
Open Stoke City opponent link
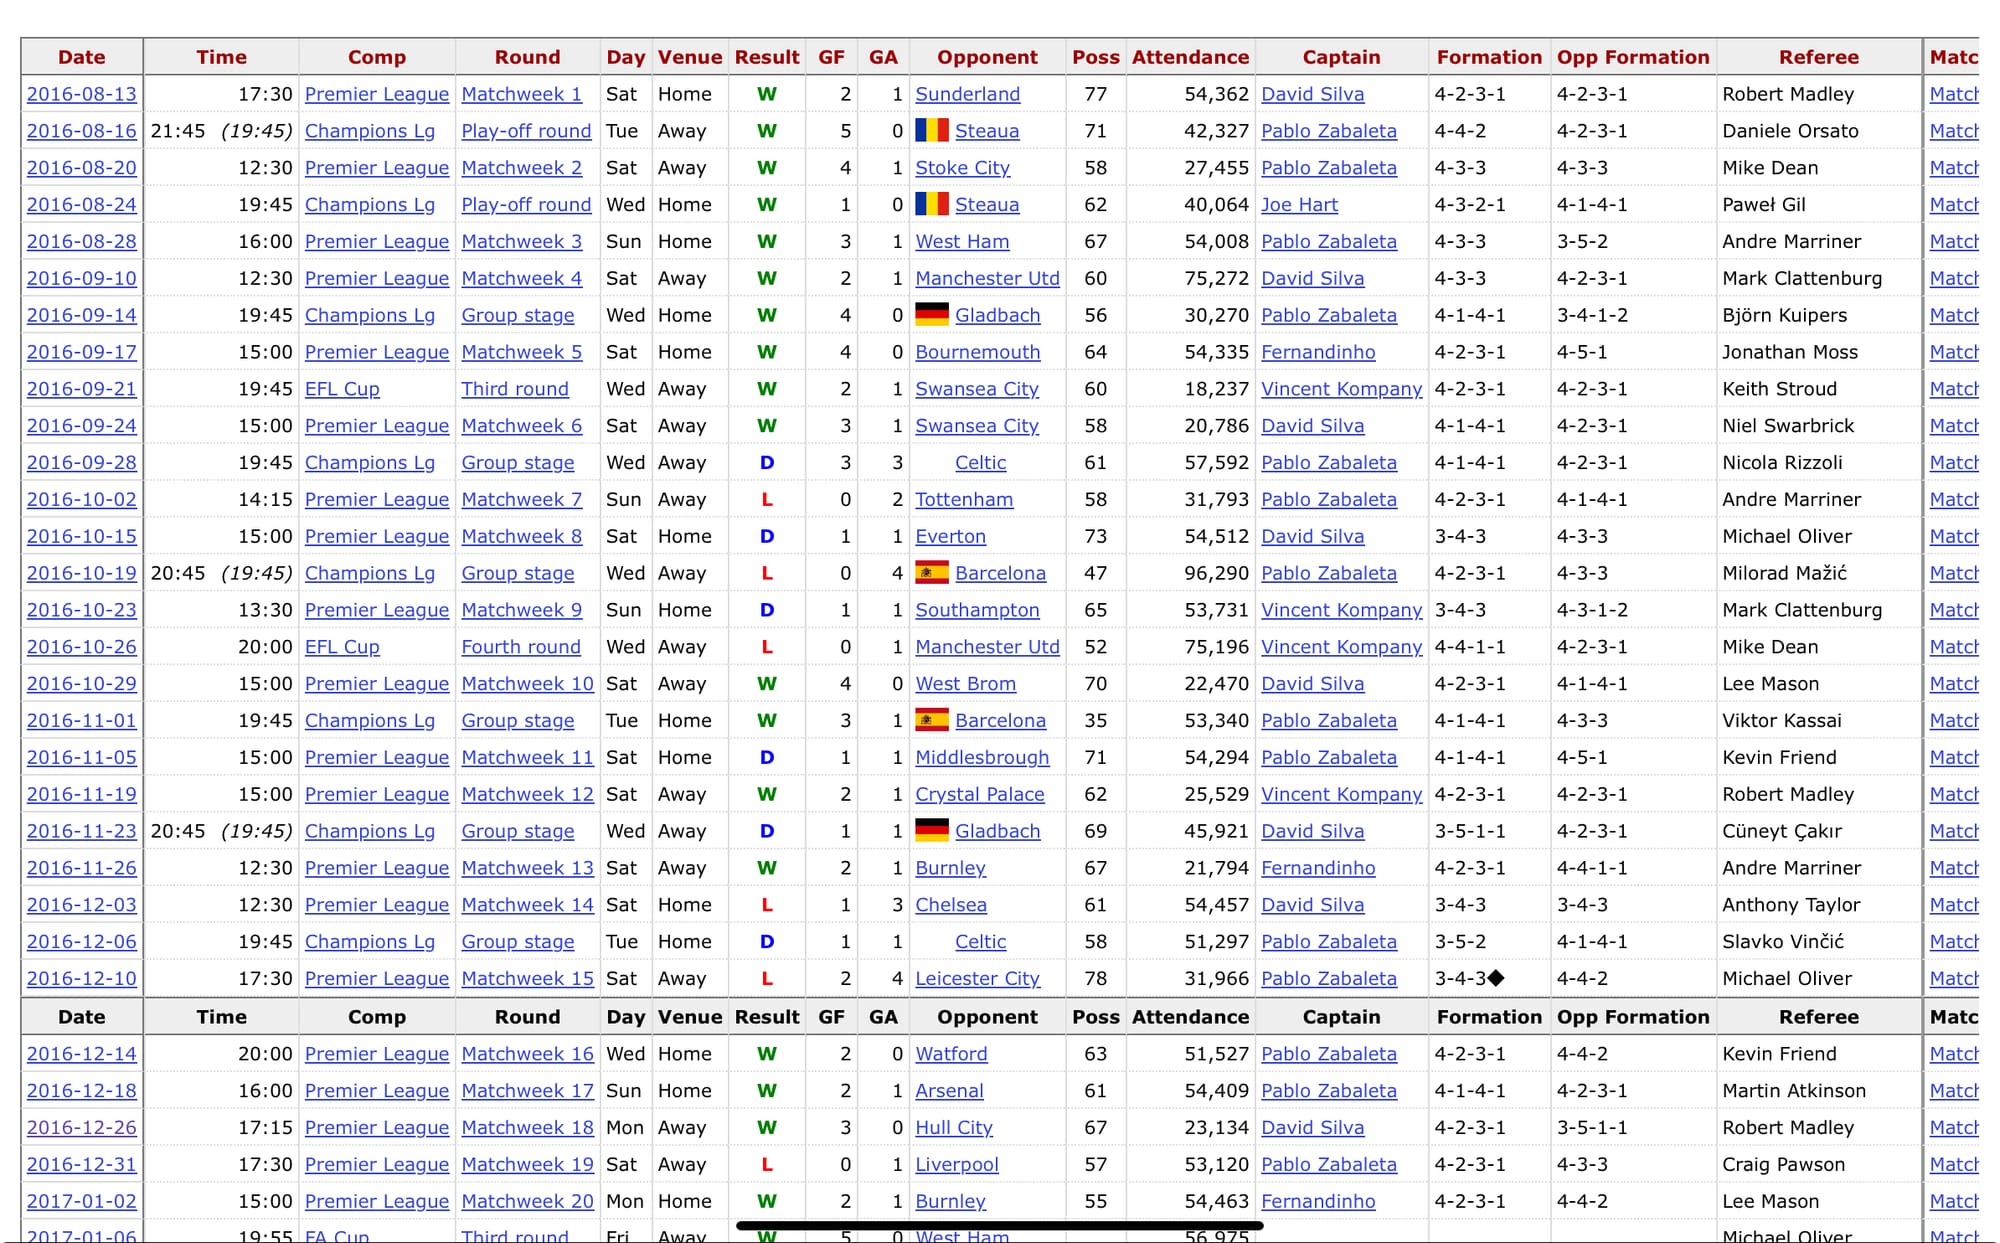click(963, 168)
